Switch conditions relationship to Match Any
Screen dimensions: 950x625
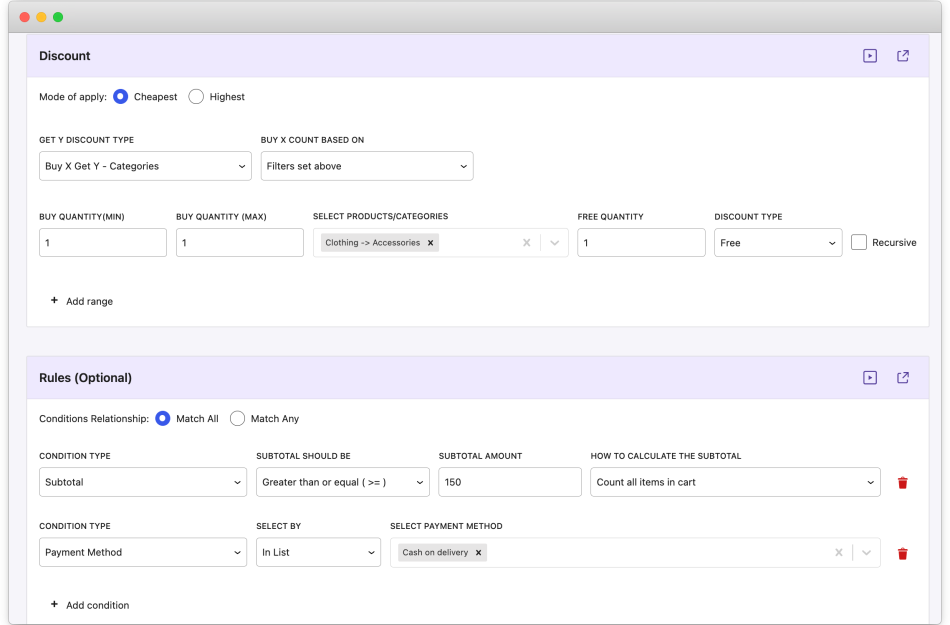tap(237, 418)
